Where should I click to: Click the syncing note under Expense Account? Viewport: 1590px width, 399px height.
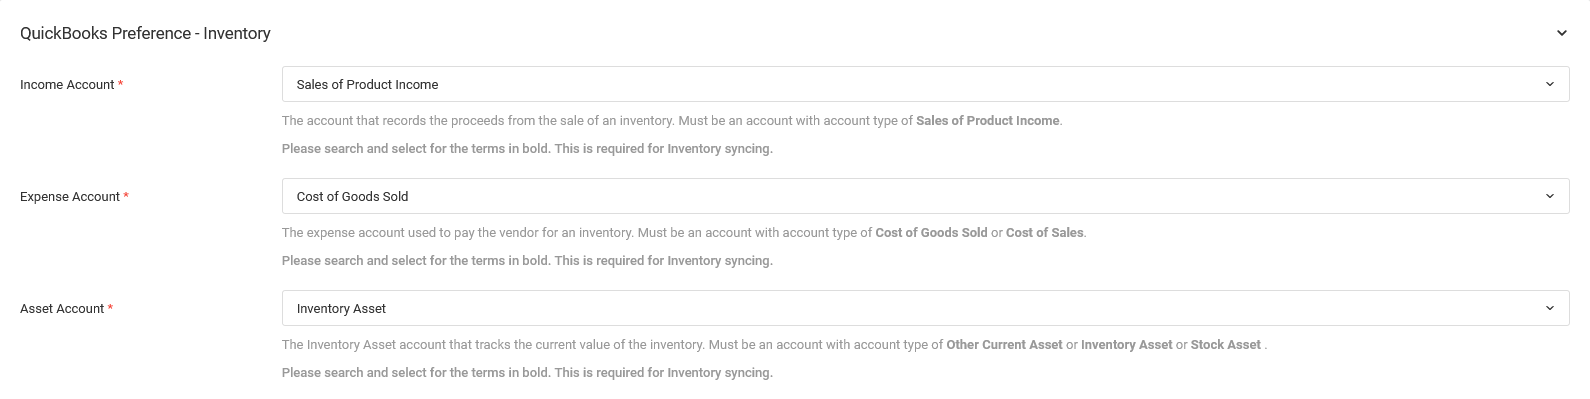527,261
